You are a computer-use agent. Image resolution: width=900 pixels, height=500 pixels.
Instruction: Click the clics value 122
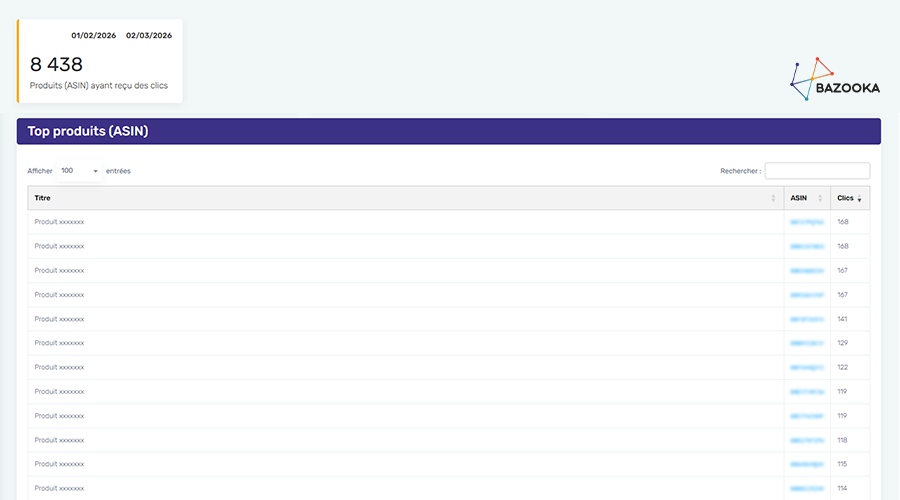[x=843, y=367]
